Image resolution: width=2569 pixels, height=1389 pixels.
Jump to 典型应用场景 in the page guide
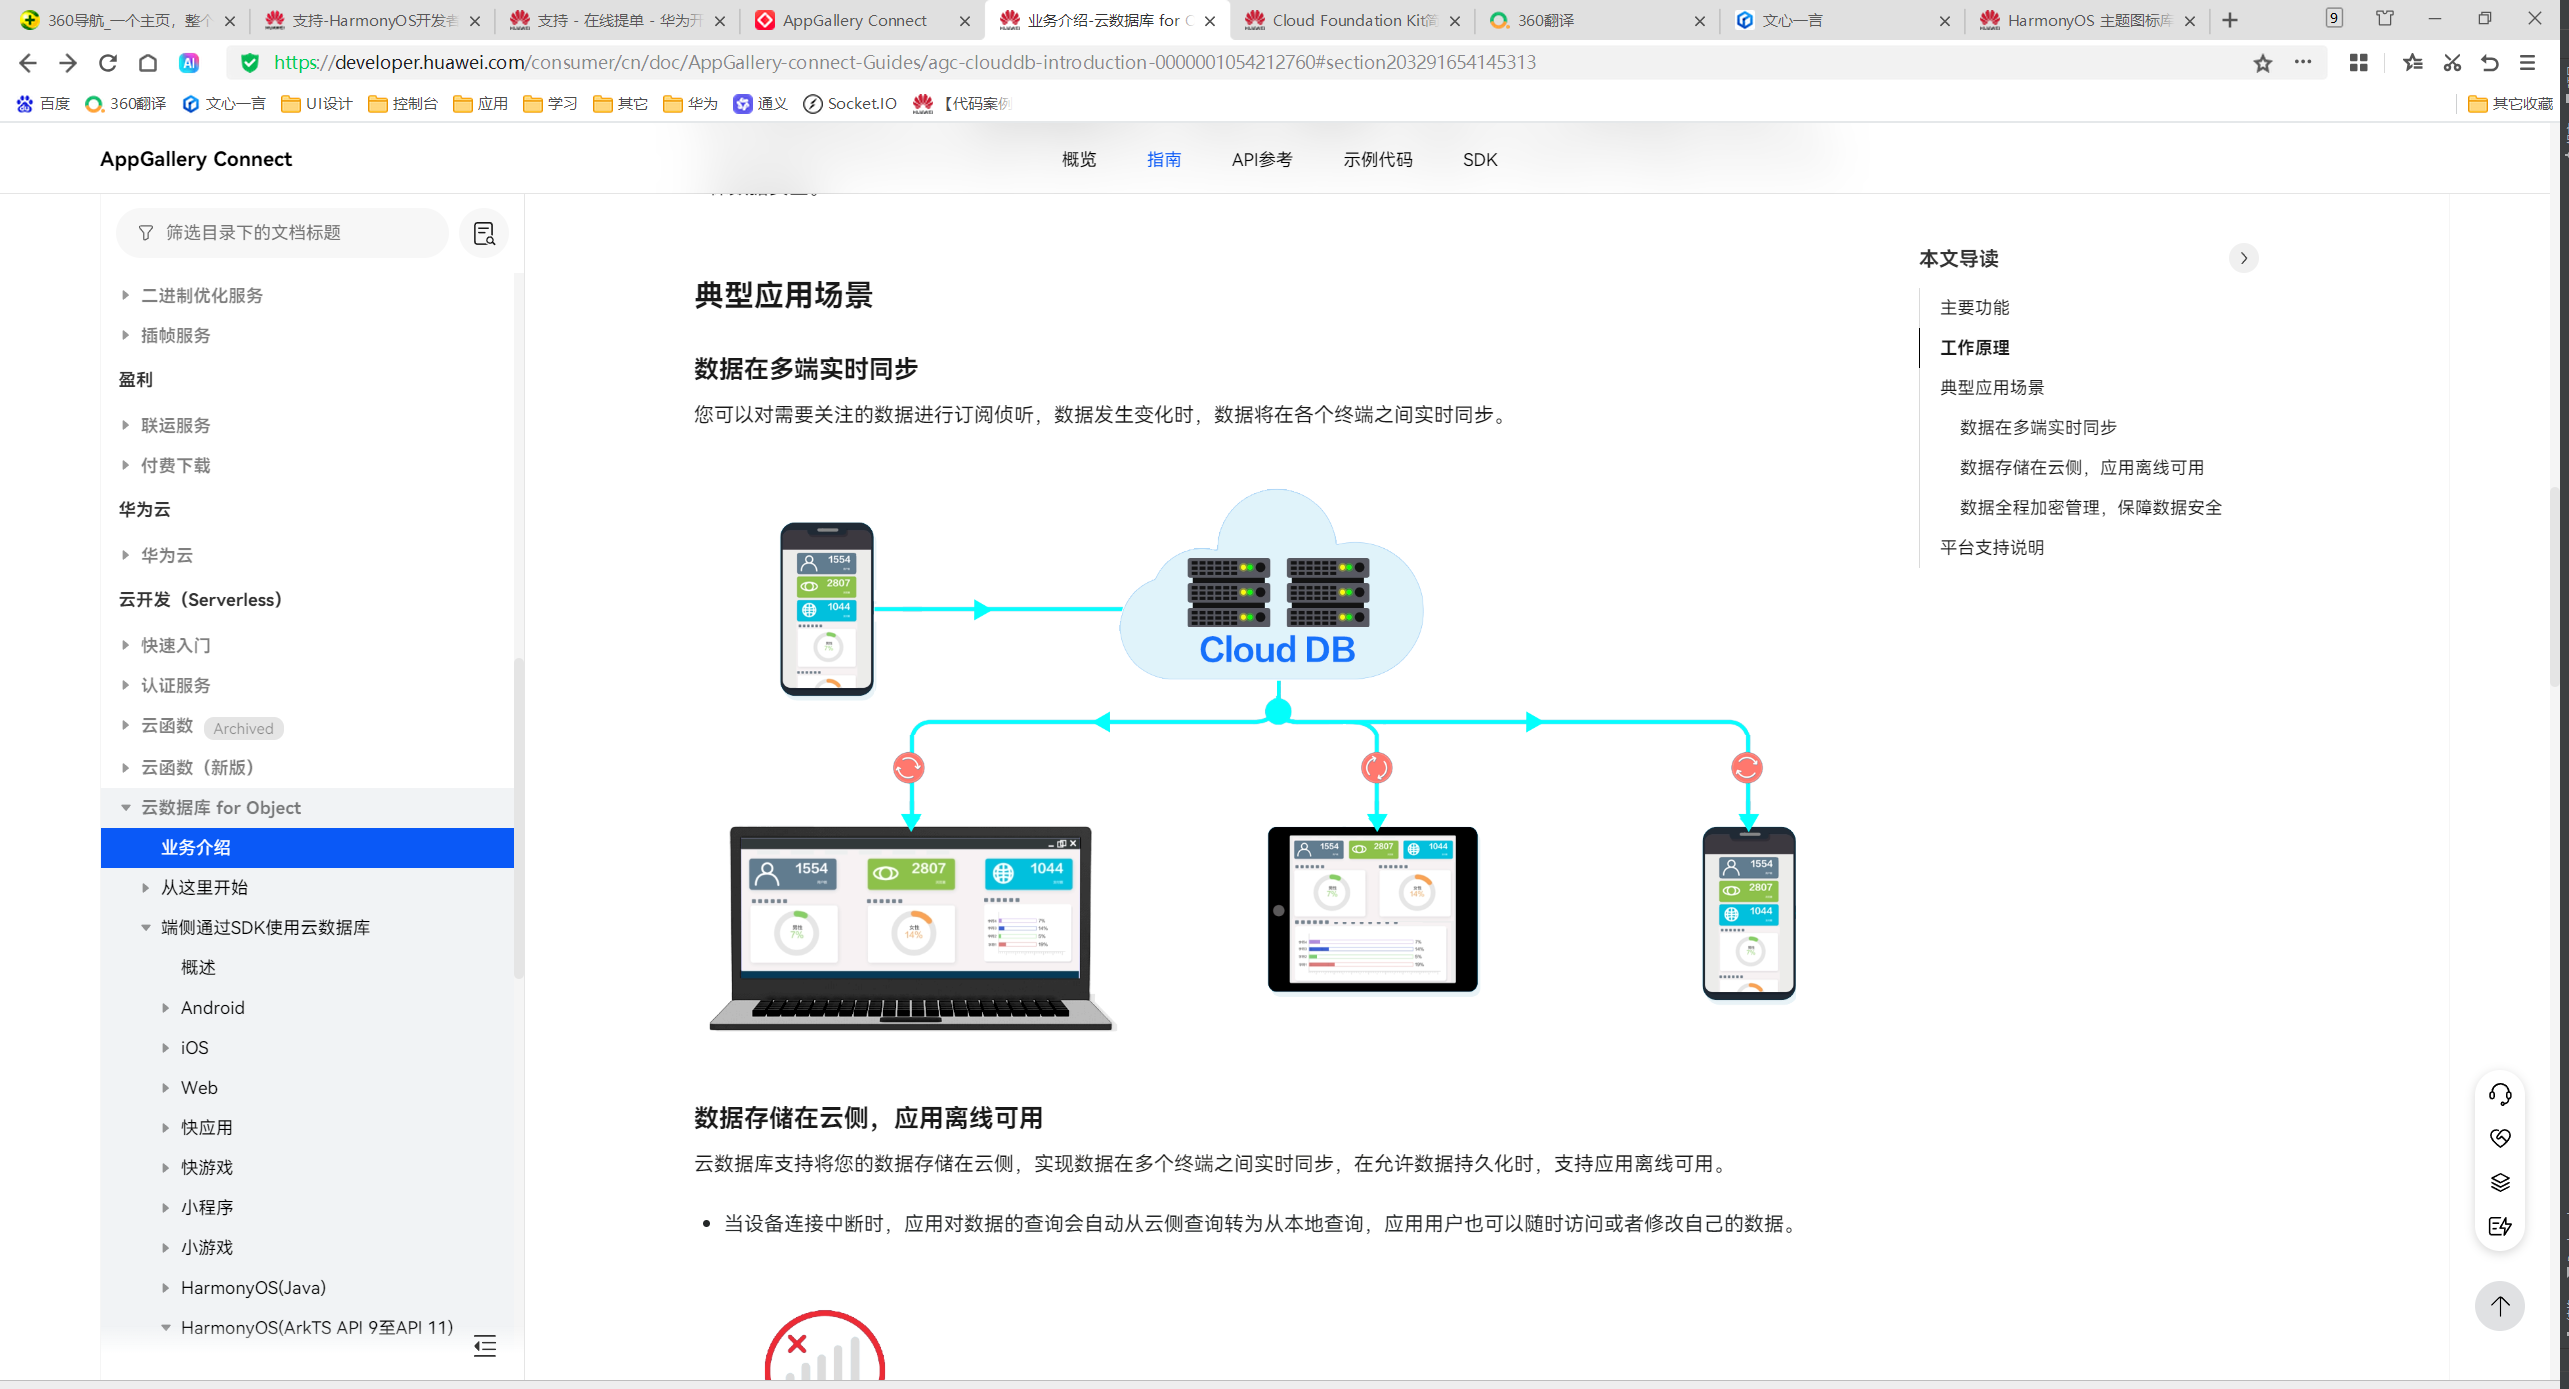pos(1992,387)
